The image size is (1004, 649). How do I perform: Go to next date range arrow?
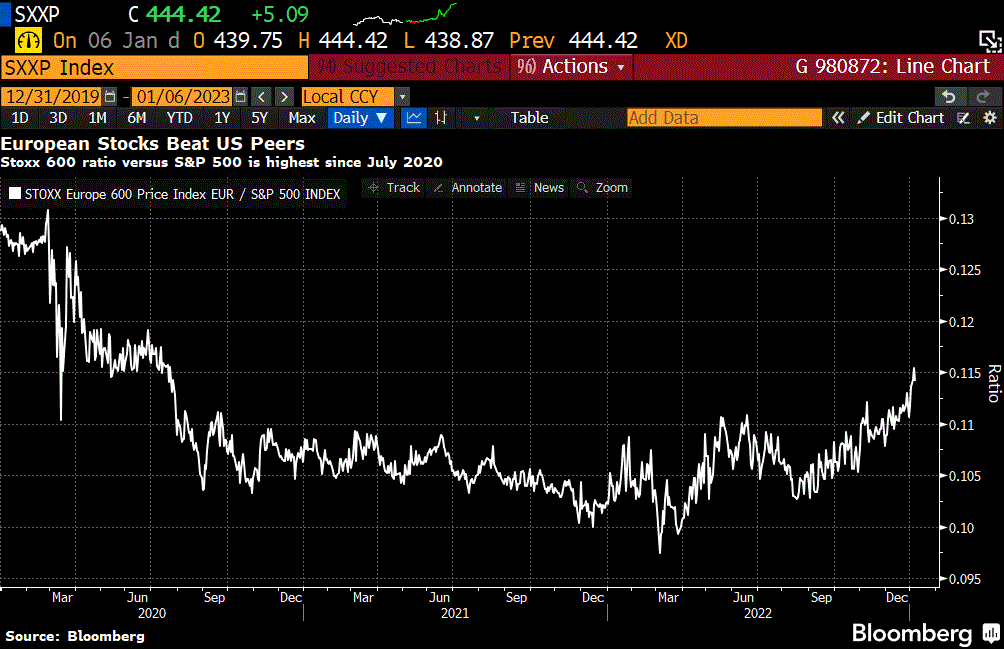tap(284, 97)
